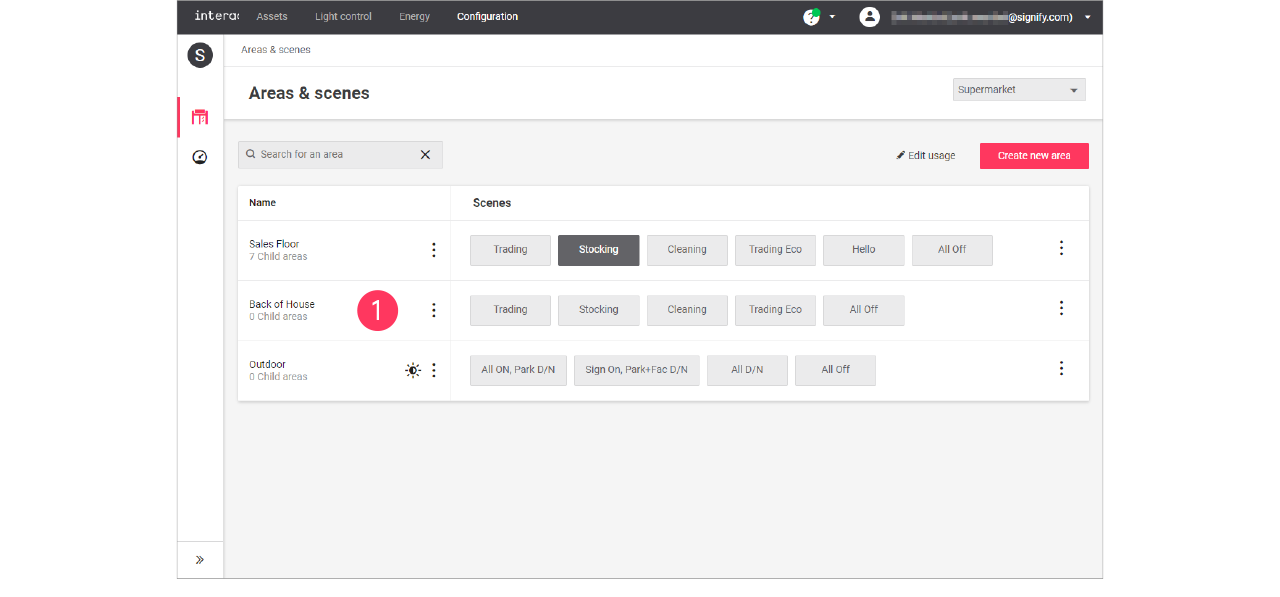The height and width of the screenshot is (597, 1280).
Task: Turn All Off for Outdoor area
Action: pyautogui.click(x=835, y=370)
